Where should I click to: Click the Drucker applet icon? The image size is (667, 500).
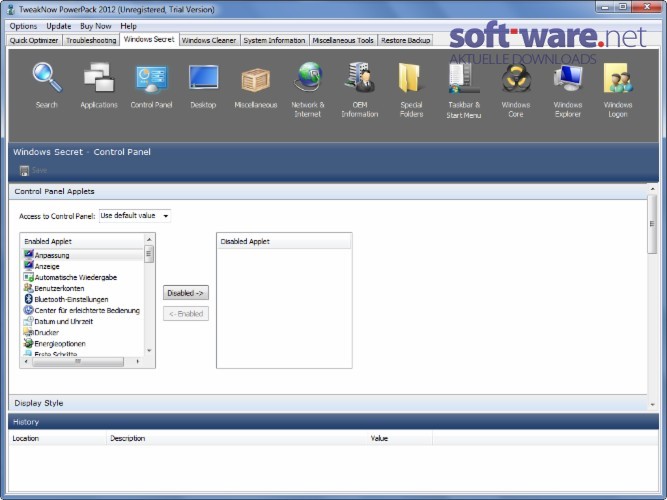pos(29,332)
